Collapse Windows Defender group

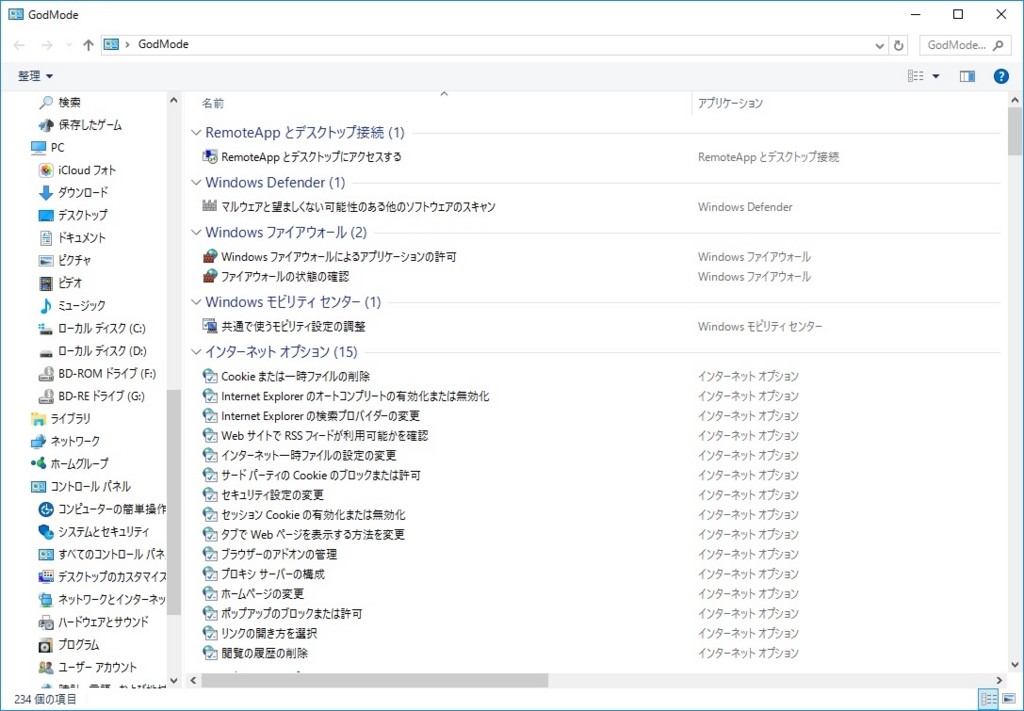coord(195,182)
